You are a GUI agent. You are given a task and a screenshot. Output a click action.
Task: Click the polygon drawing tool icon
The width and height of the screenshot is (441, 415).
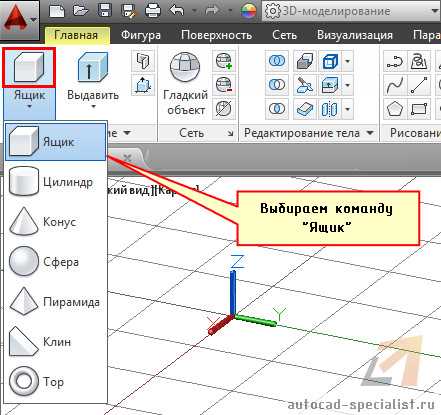[395, 109]
